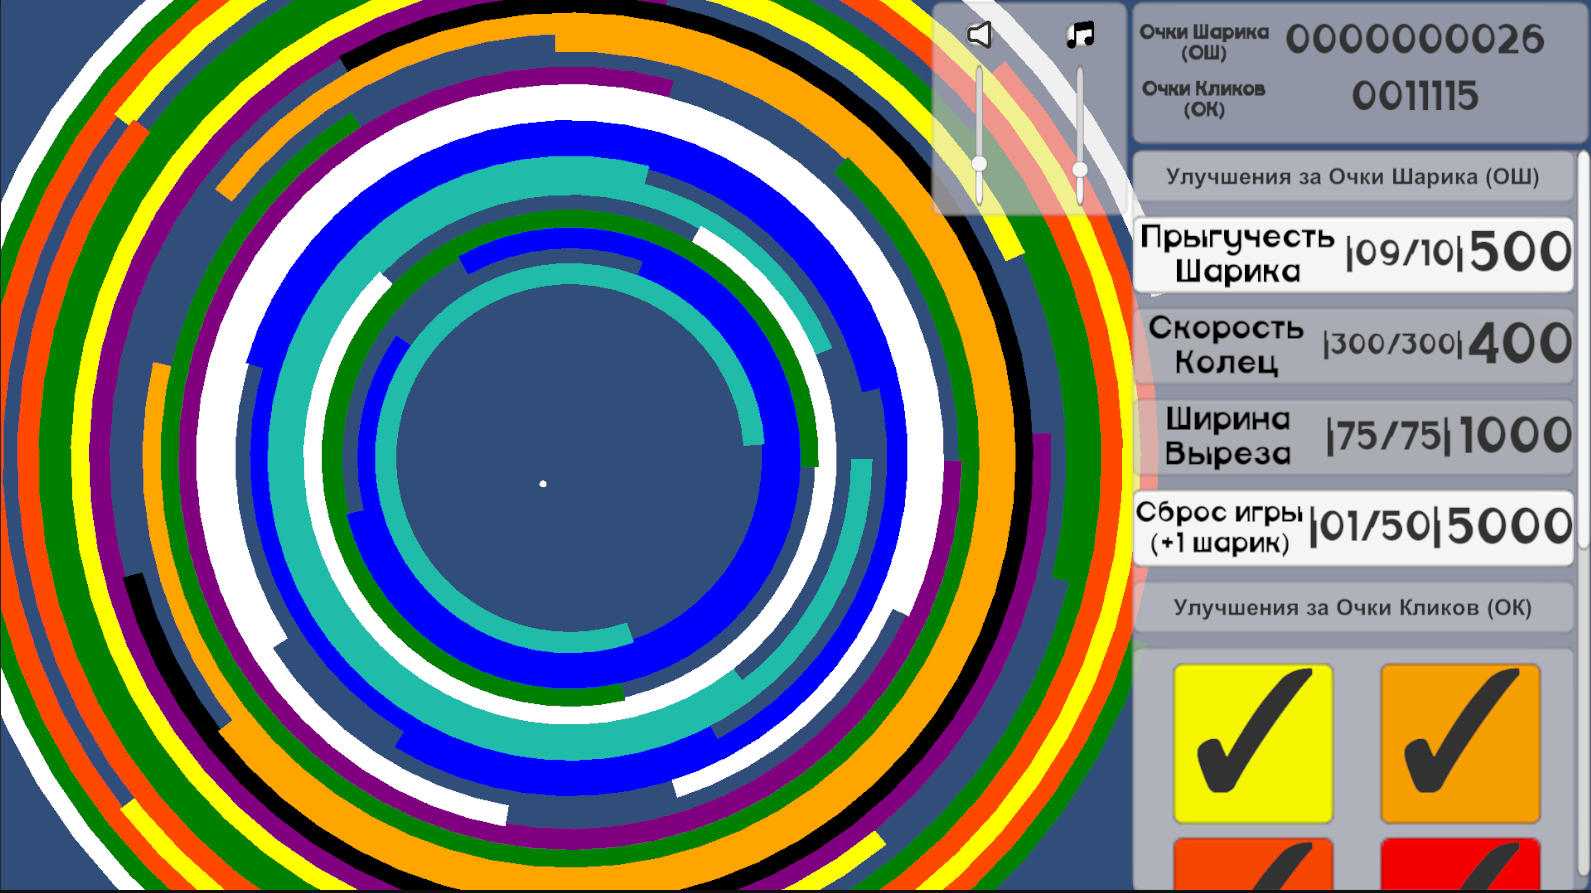The height and width of the screenshot is (893, 1591).
Task: Click the 01/50 counter of Сброс игры
Action: pyautogui.click(x=1375, y=527)
